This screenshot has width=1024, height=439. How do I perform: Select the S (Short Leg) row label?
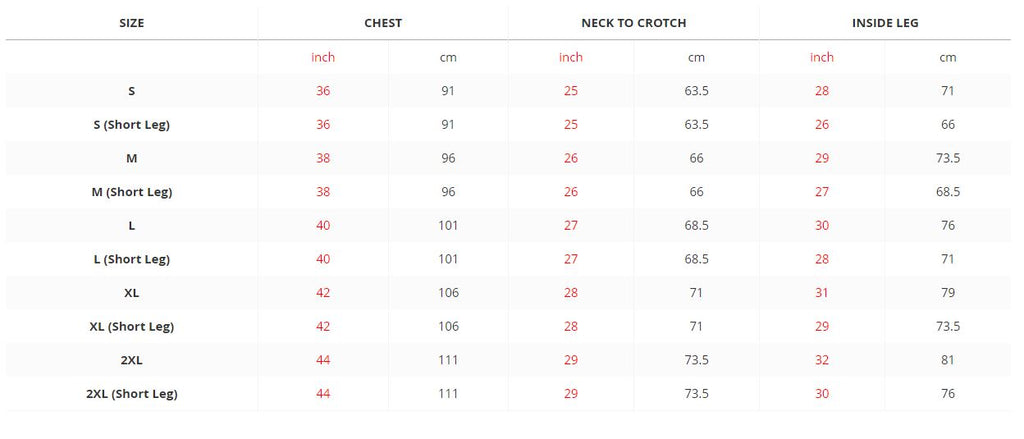[x=131, y=125]
